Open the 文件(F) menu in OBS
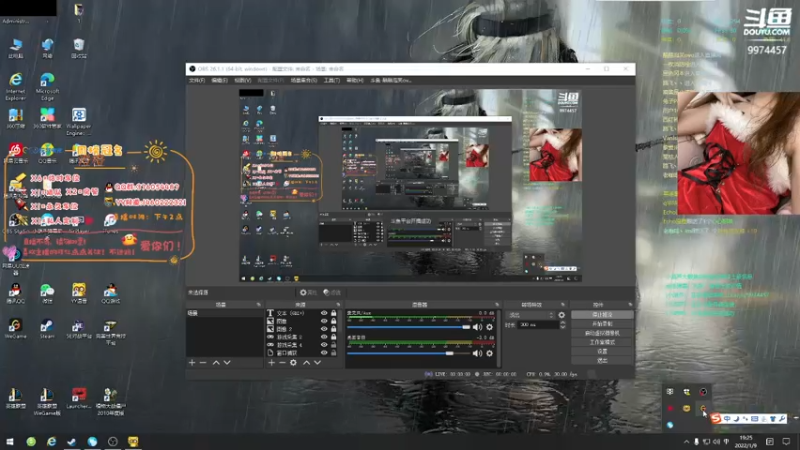Screen dimensions: 800x450 [x=197, y=81]
